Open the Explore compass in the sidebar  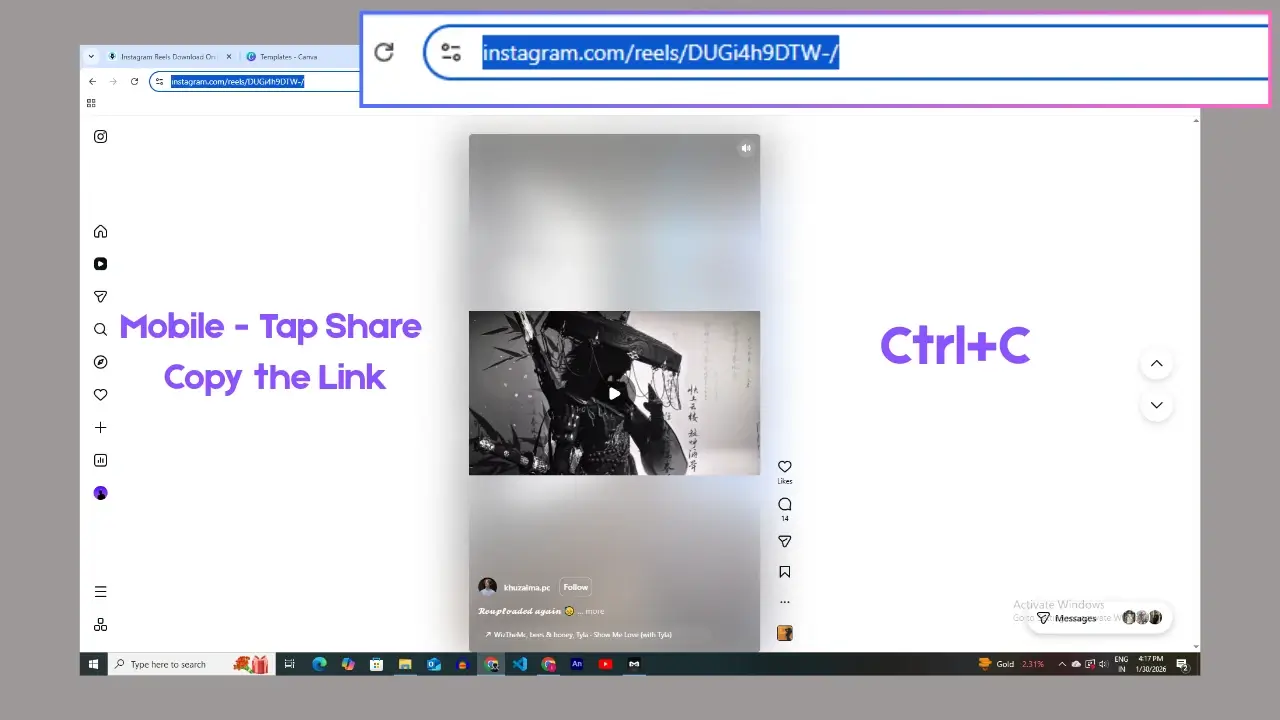click(x=100, y=362)
